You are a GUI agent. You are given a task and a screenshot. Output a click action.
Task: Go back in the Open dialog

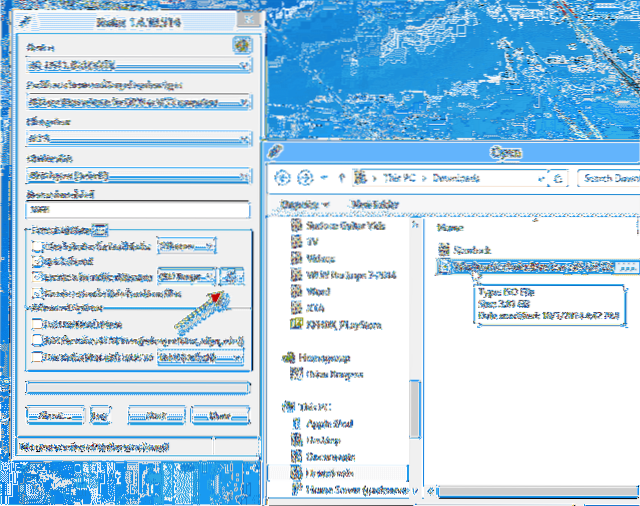(281, 178)
